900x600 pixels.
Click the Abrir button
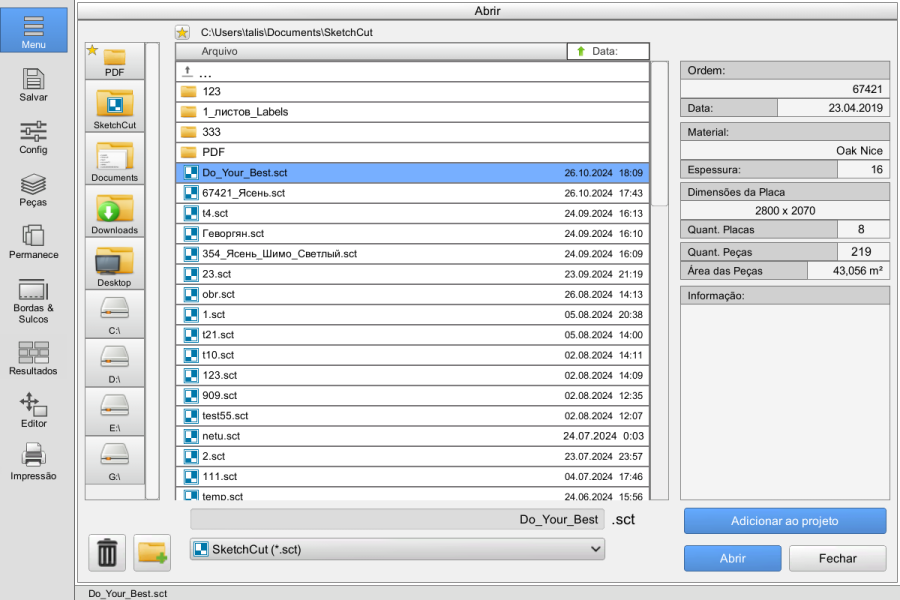732,558
